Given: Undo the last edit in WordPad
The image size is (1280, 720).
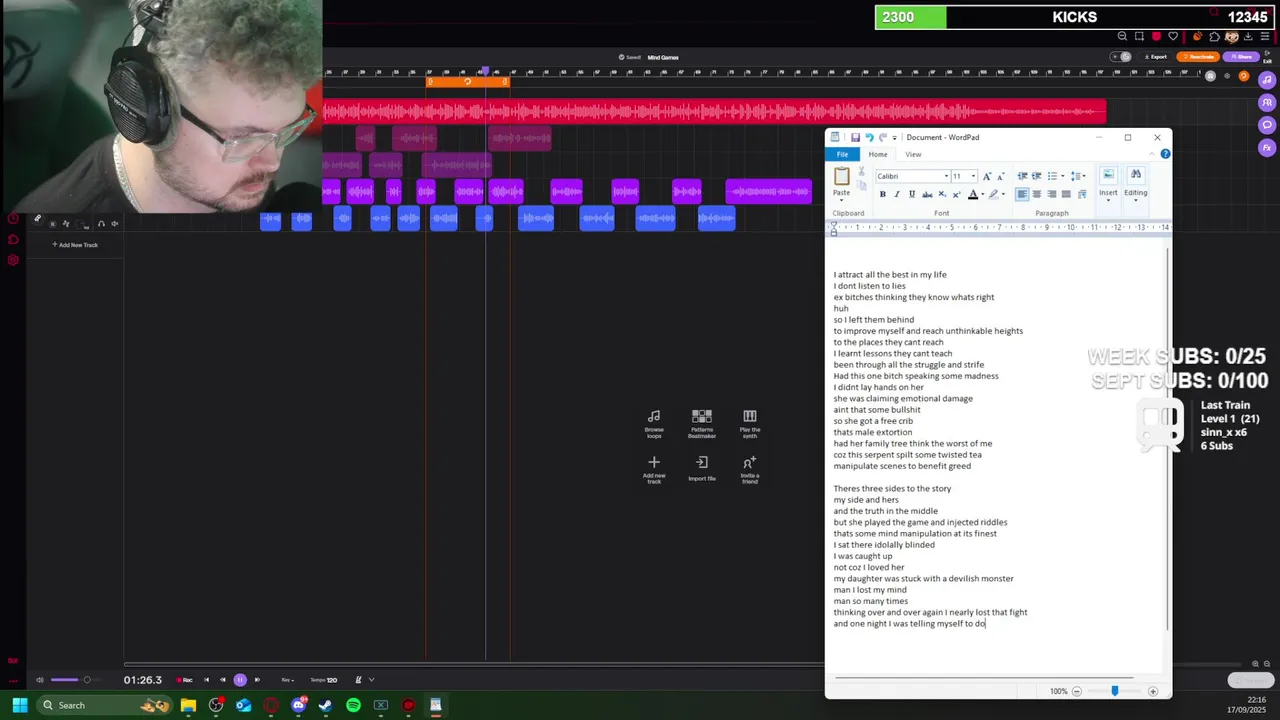Looking at the screenshot, I should click(869, 137).
